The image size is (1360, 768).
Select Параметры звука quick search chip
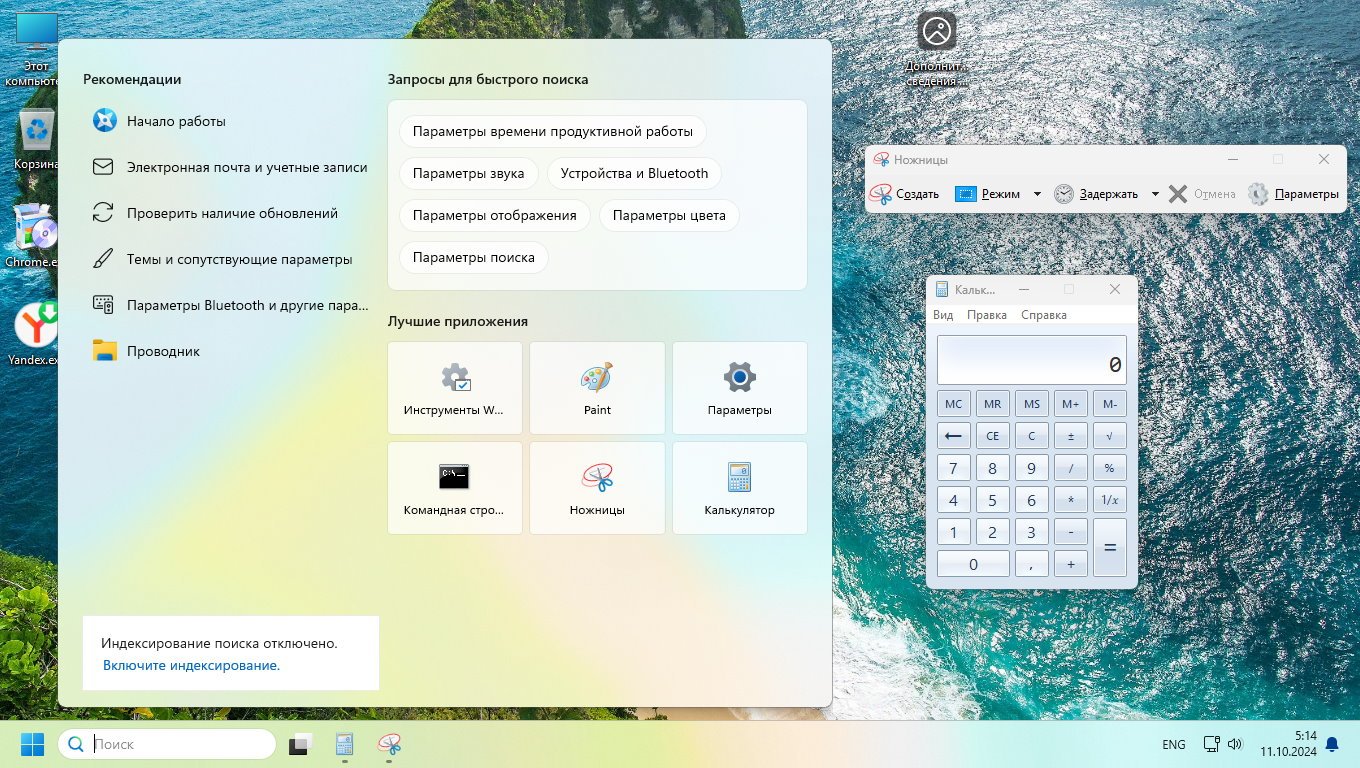468,173
